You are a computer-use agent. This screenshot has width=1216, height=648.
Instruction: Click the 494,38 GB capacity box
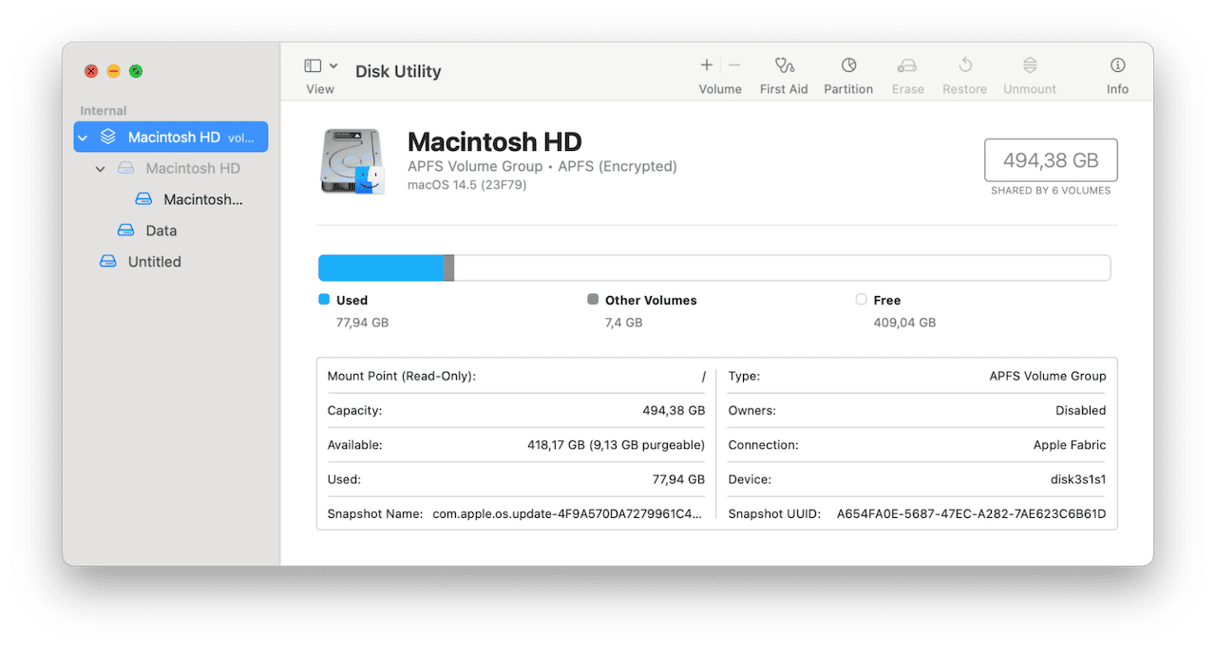point(1050,160)
